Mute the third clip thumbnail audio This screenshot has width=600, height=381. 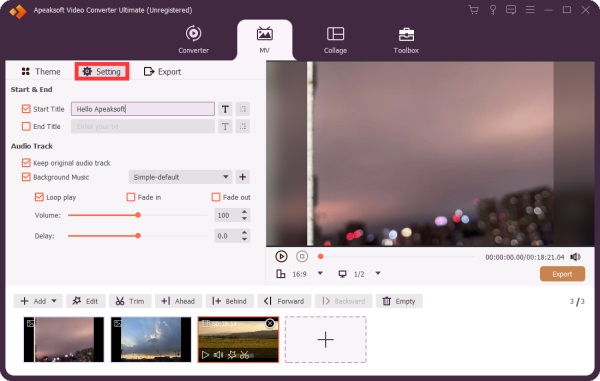click(218, 355)
